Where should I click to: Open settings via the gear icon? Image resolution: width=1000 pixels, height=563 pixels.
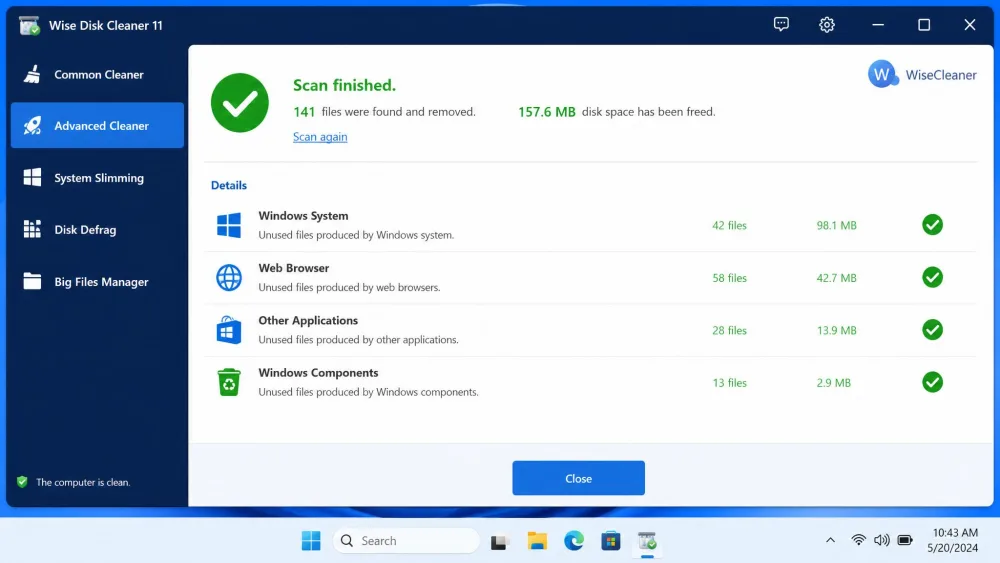pyautogui.click(x=827, y=25)
